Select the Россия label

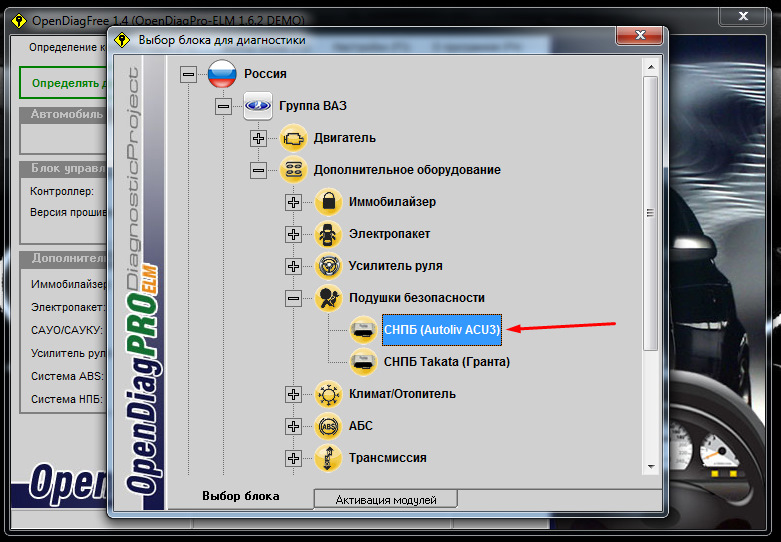265,74
